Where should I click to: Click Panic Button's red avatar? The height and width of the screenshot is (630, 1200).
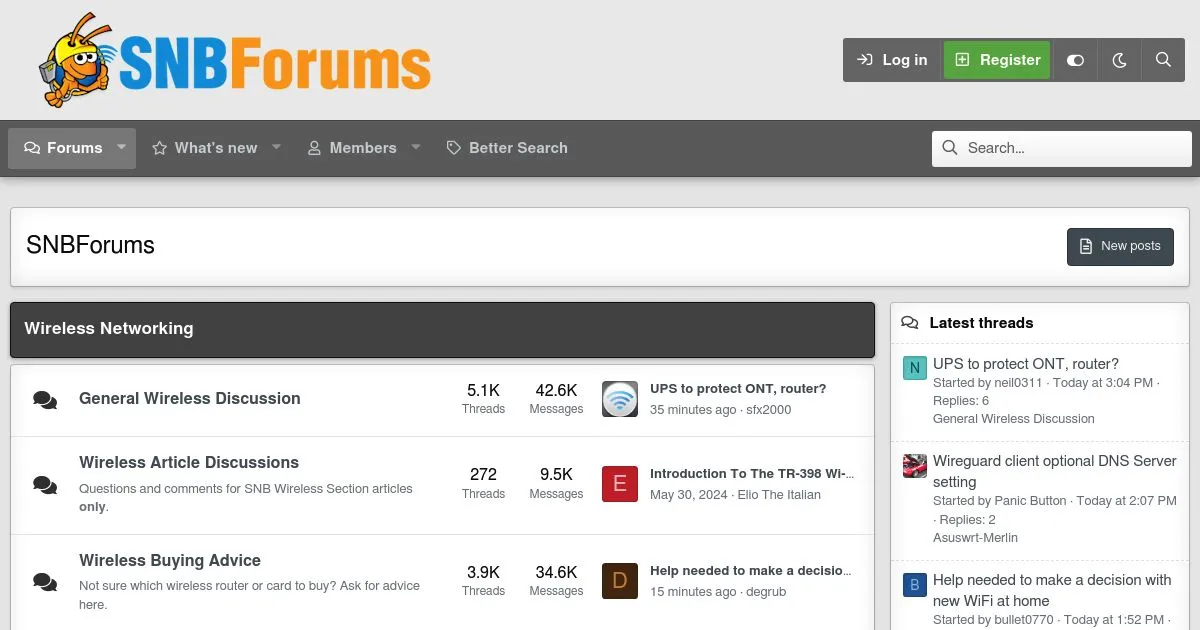point(914,466)
